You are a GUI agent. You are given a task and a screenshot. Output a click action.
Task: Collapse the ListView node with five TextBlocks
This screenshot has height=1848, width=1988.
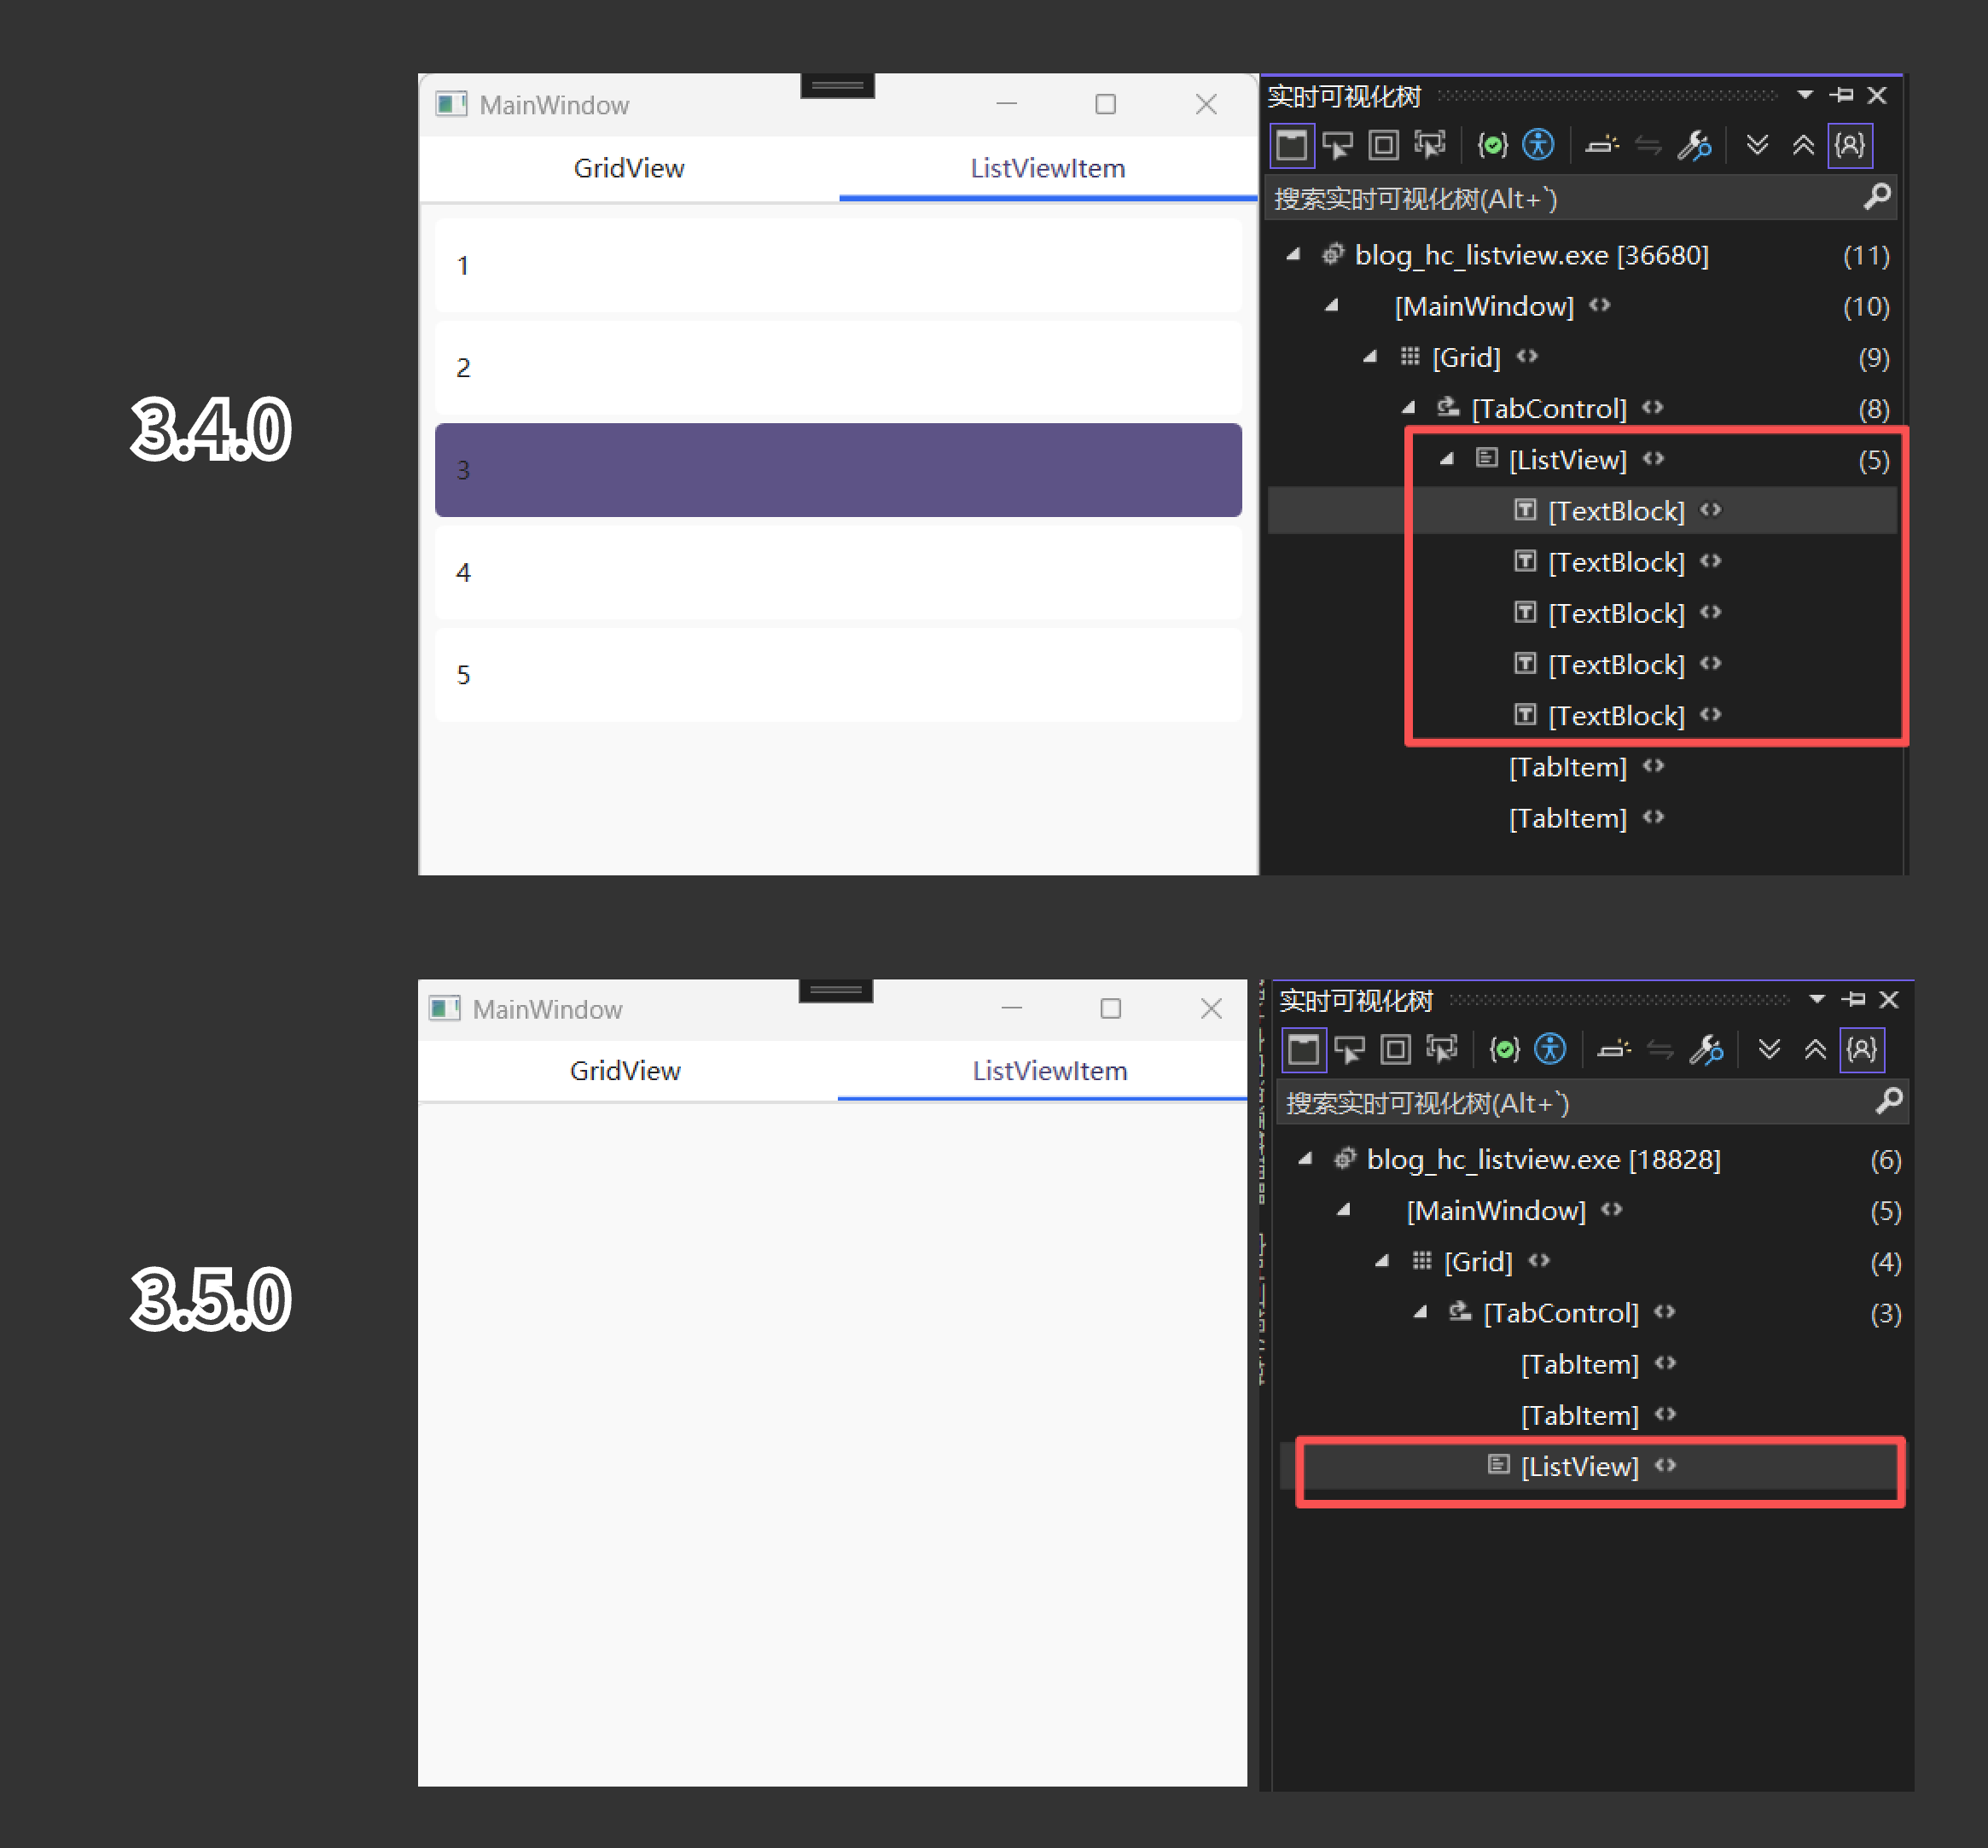(1447, 459)
